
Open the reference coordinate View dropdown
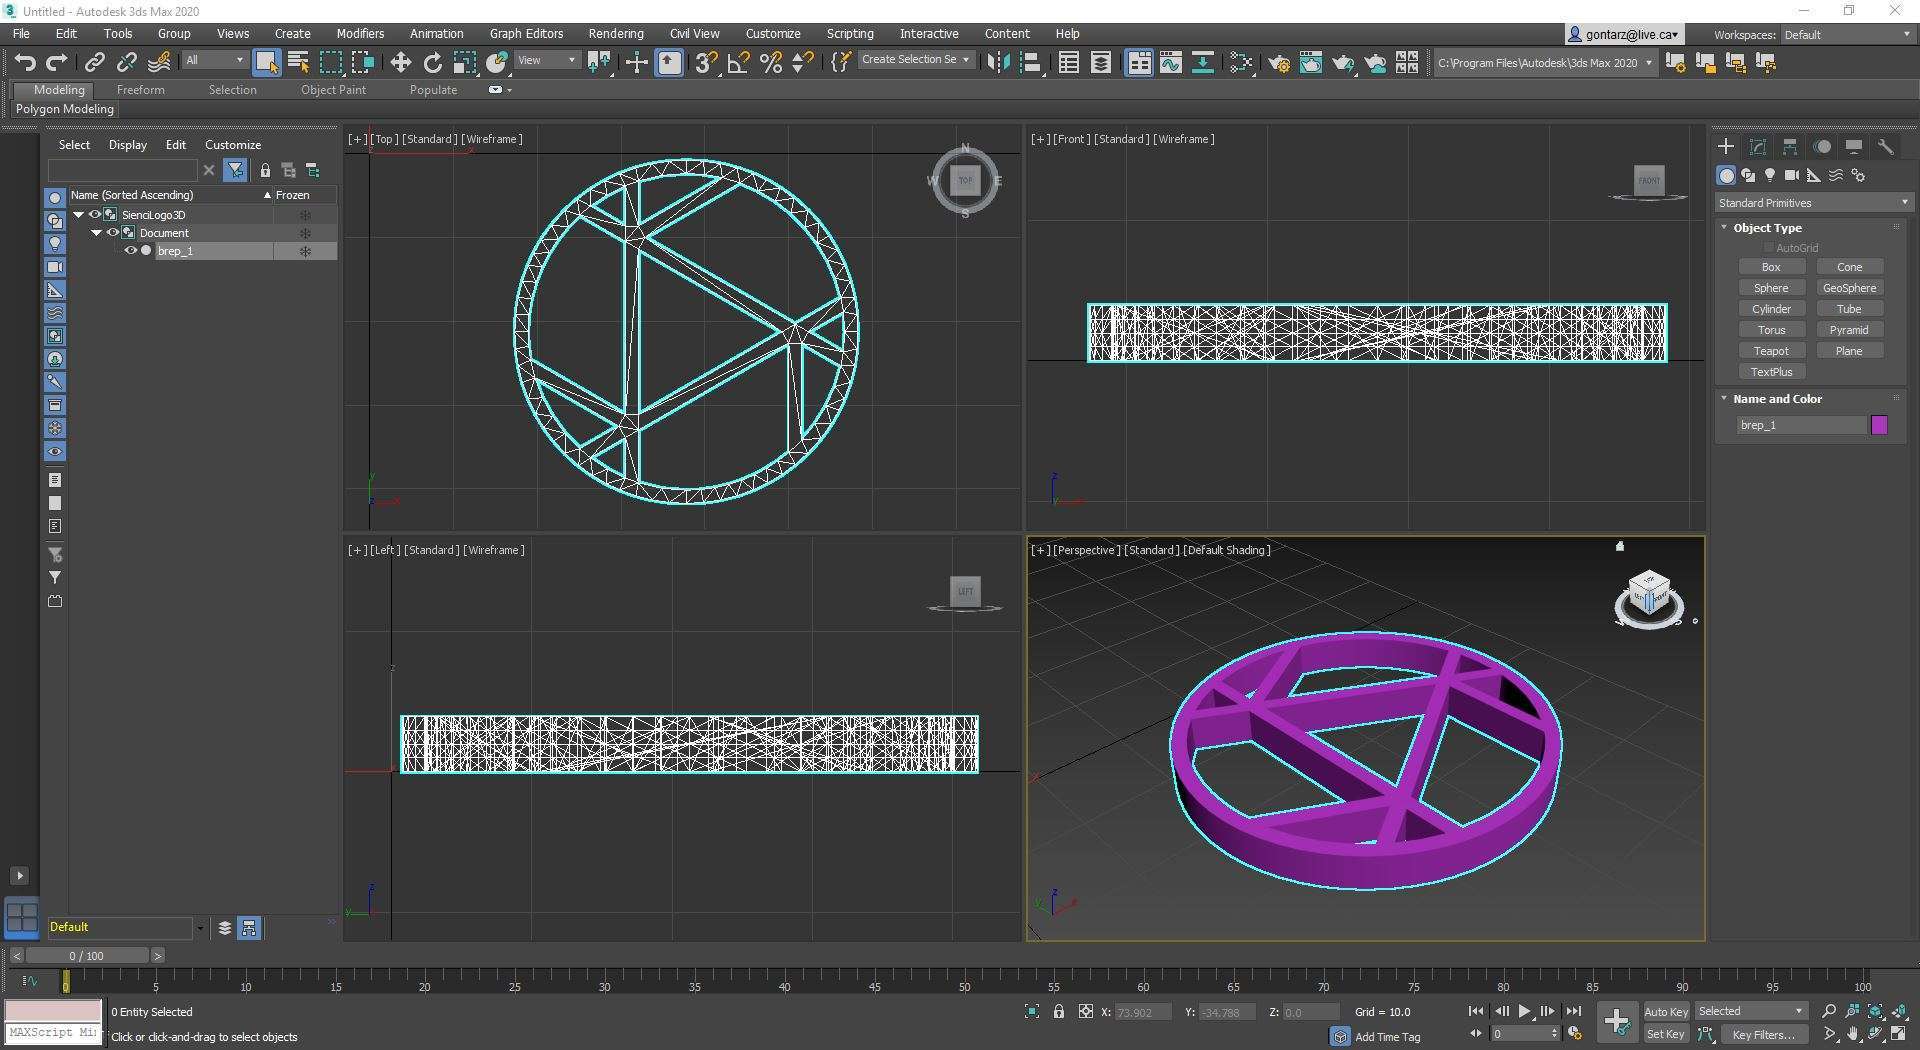547,61
